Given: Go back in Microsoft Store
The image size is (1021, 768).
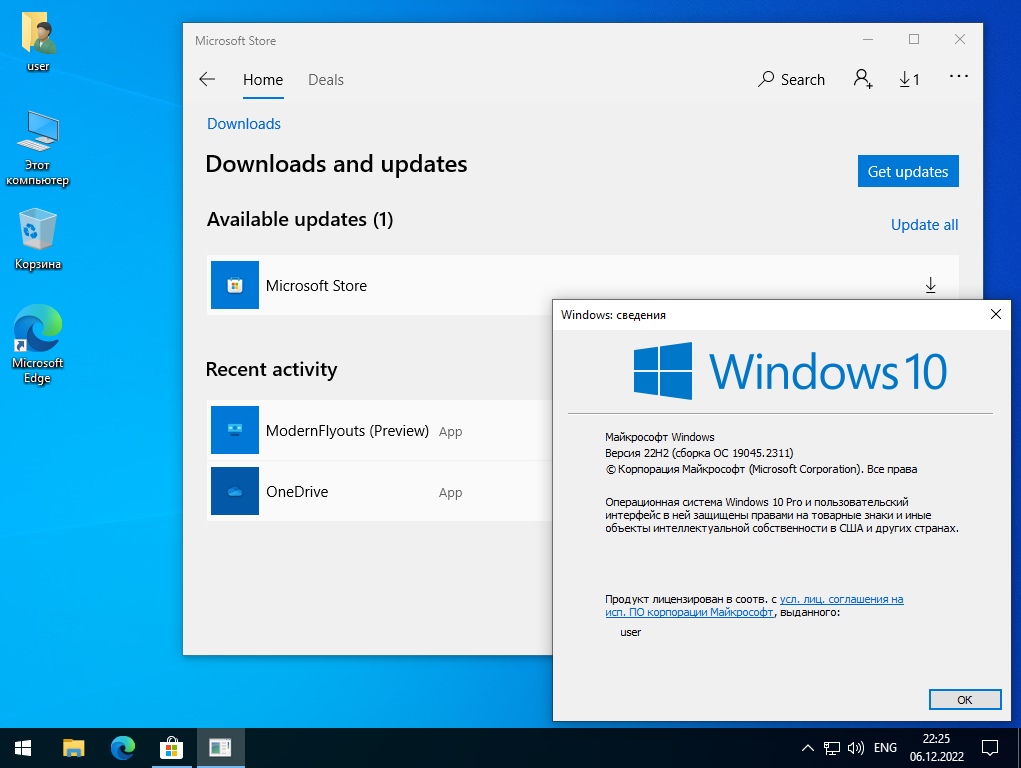Looking at the screenshot, I should click(207, 79).
